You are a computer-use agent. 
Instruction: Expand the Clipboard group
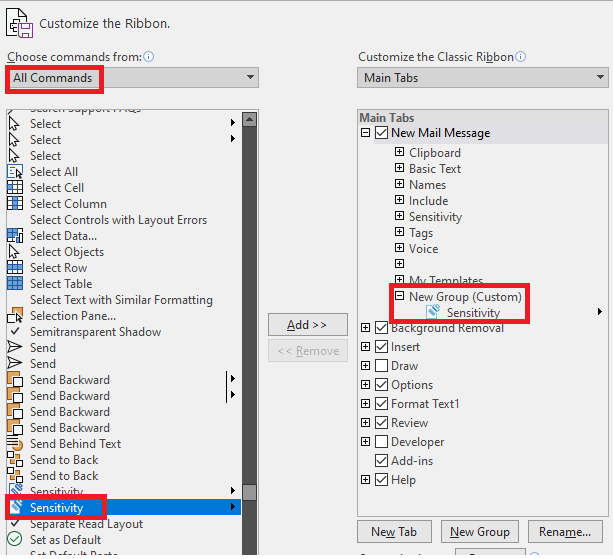point(399,152)
